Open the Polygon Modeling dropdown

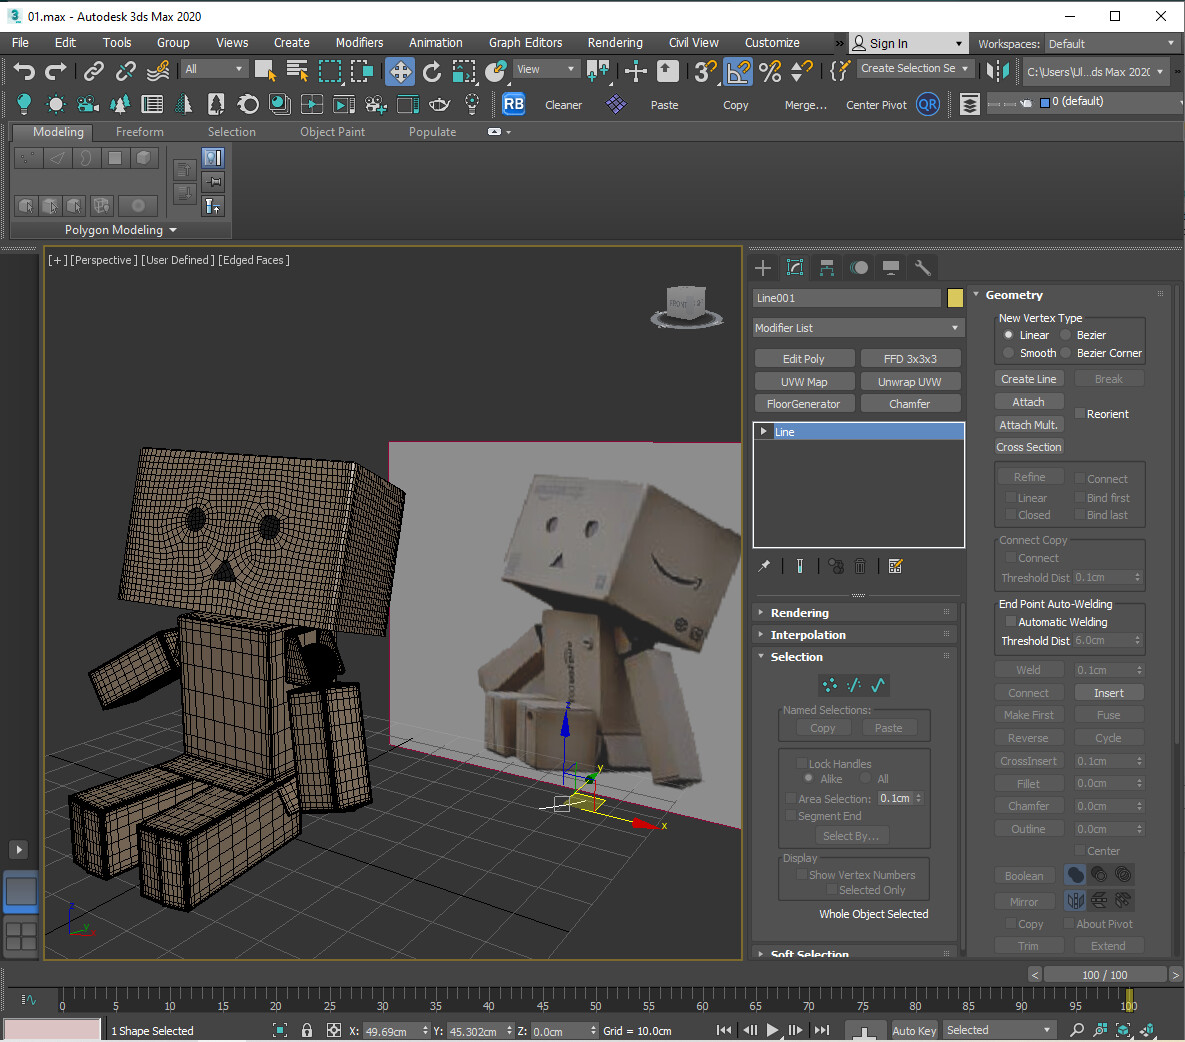pyautogui.click(x=120, y=230)
